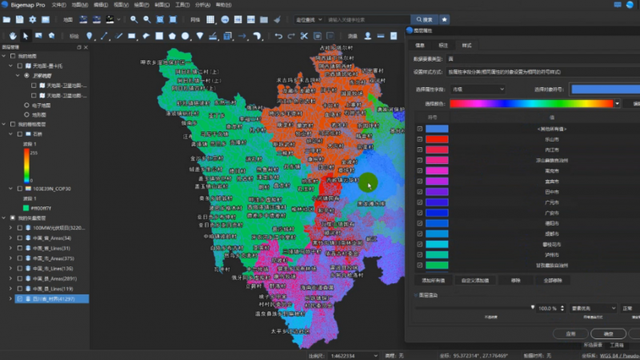Toggle checkbox for 103E39N_COP30 layer

coord(20,189)
